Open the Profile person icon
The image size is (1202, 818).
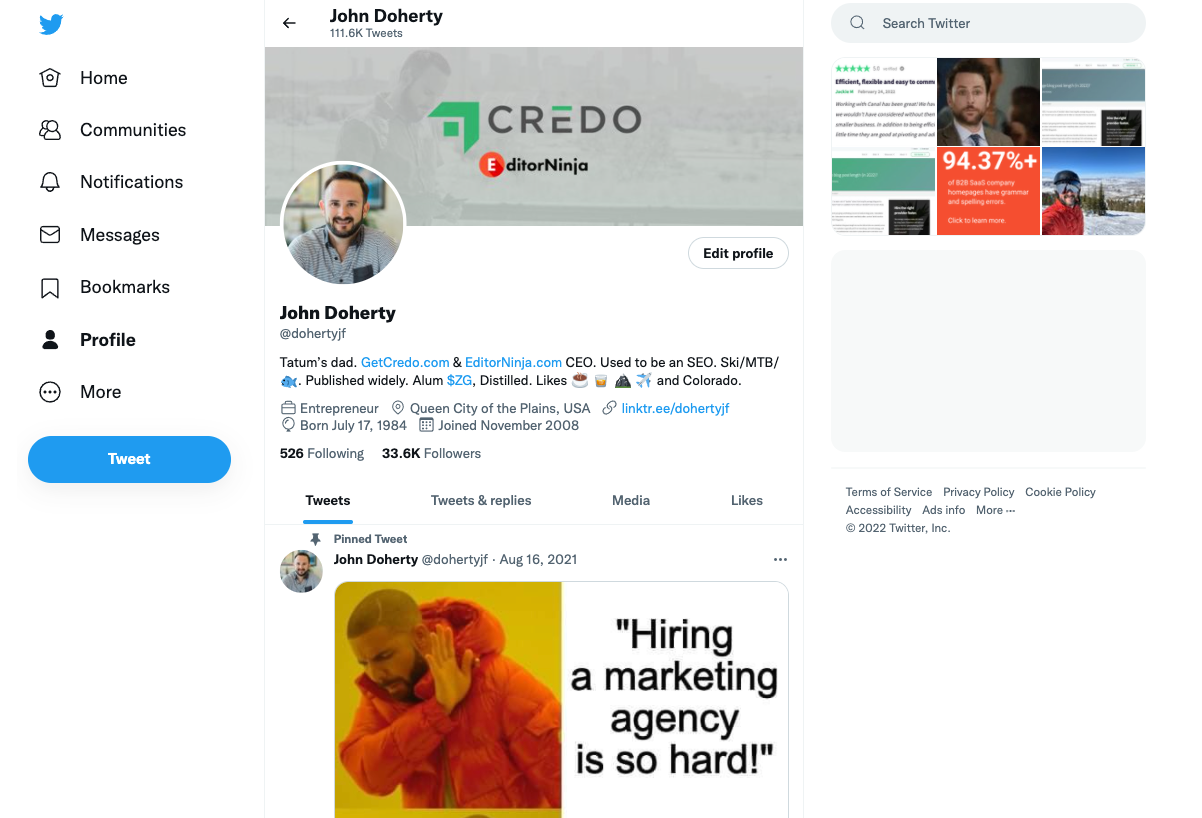(50, 340)
